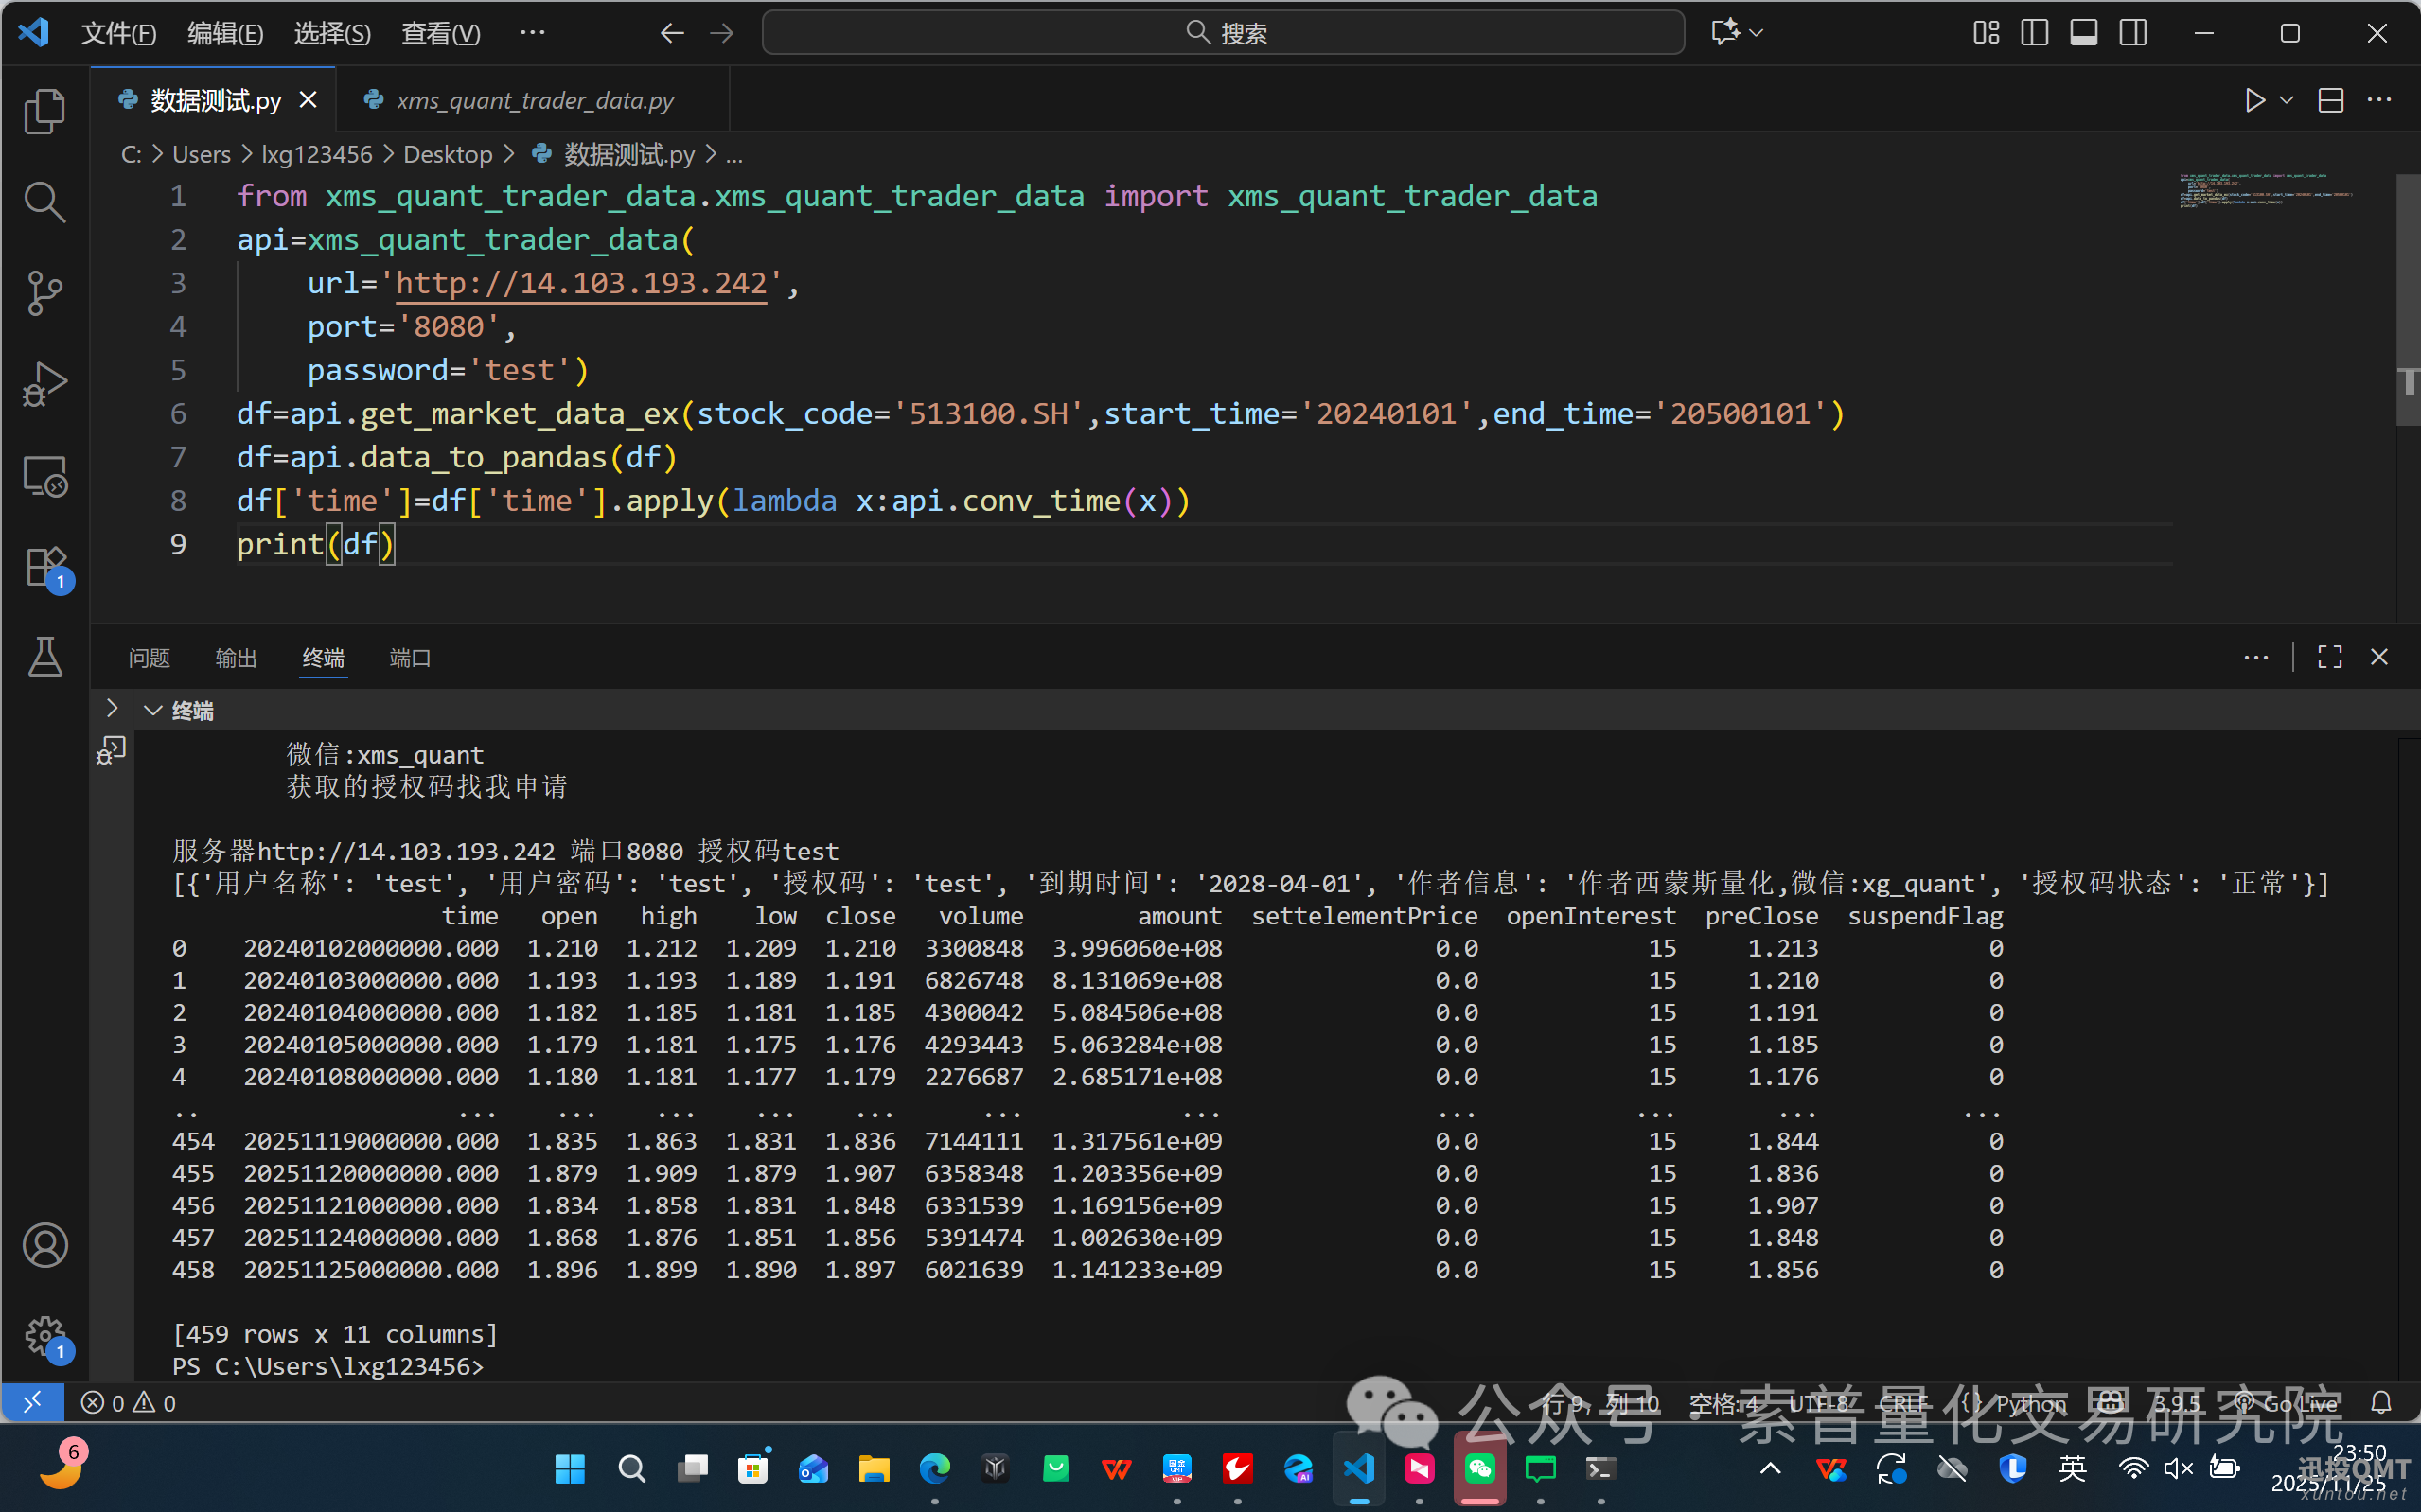Toggle the secondary side bar layout button
The image size is (2421, 1512).
[x=2132, y=33]
